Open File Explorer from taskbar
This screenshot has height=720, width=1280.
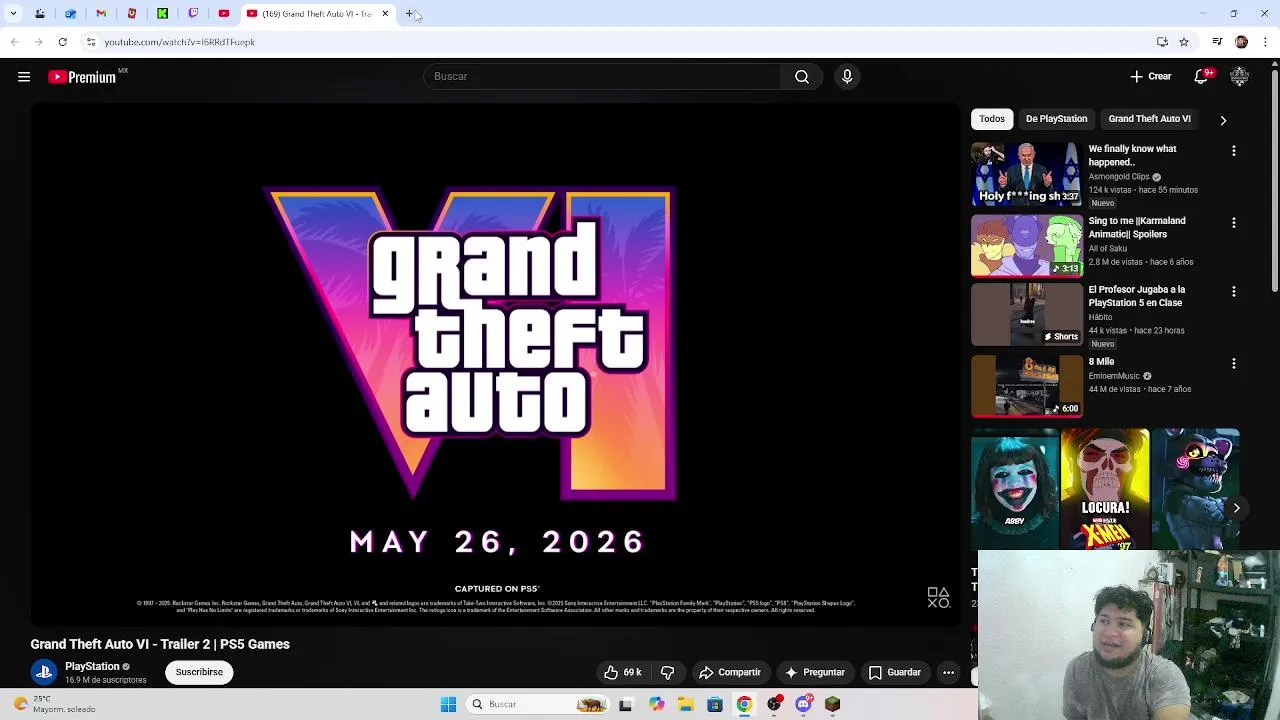click(685, 704)
